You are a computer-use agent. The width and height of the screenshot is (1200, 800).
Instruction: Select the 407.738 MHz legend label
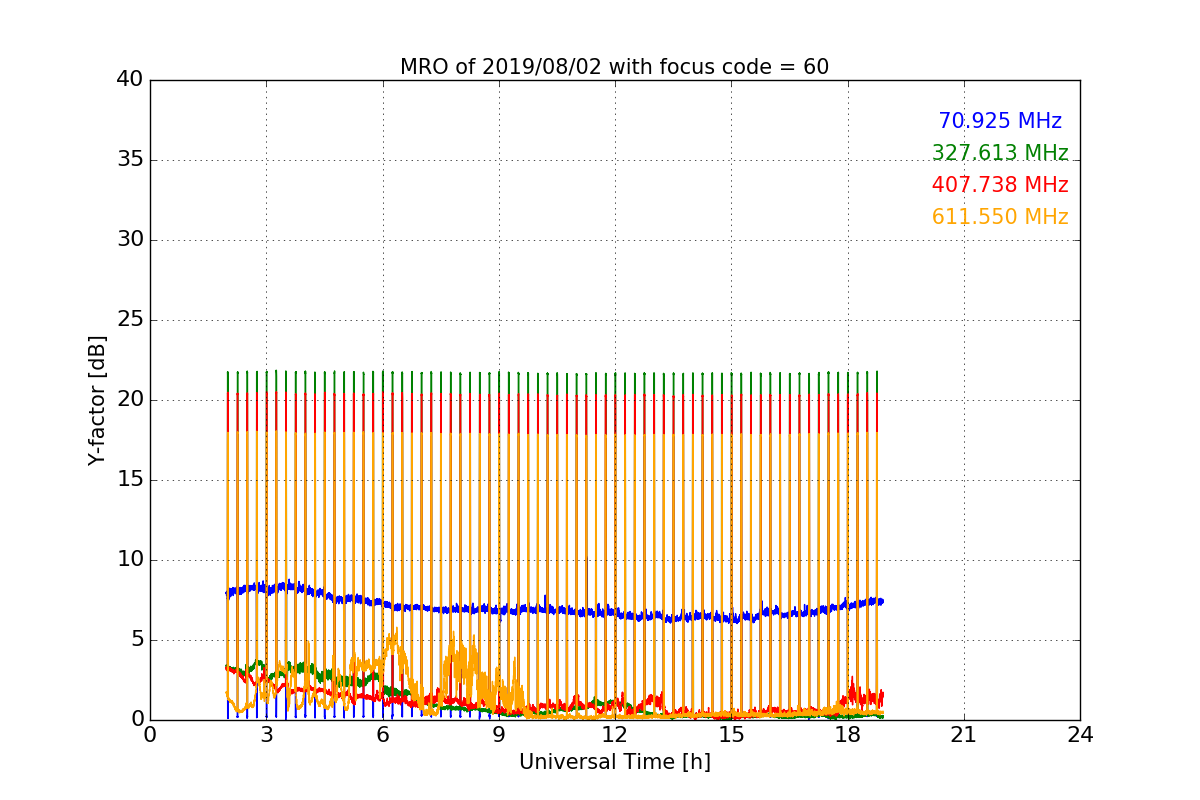pyautogui.click(x=1000, y=185)
